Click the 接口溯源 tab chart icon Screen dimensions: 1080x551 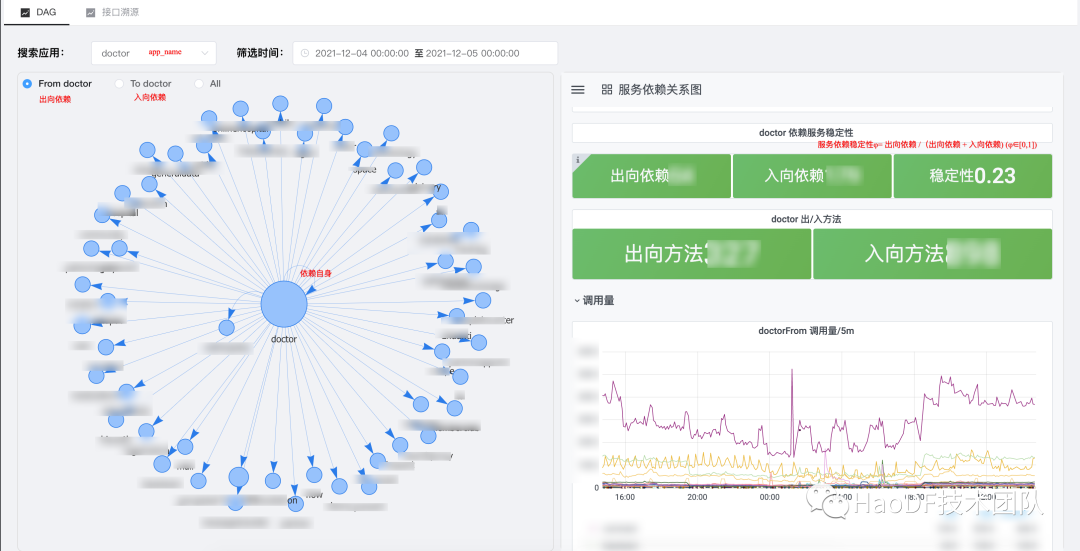[90, 12]
